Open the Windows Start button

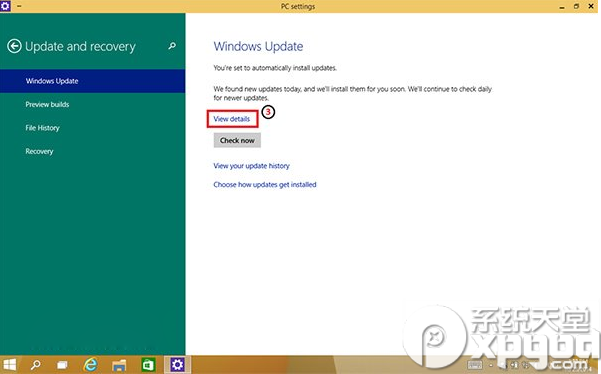[9, 365]
